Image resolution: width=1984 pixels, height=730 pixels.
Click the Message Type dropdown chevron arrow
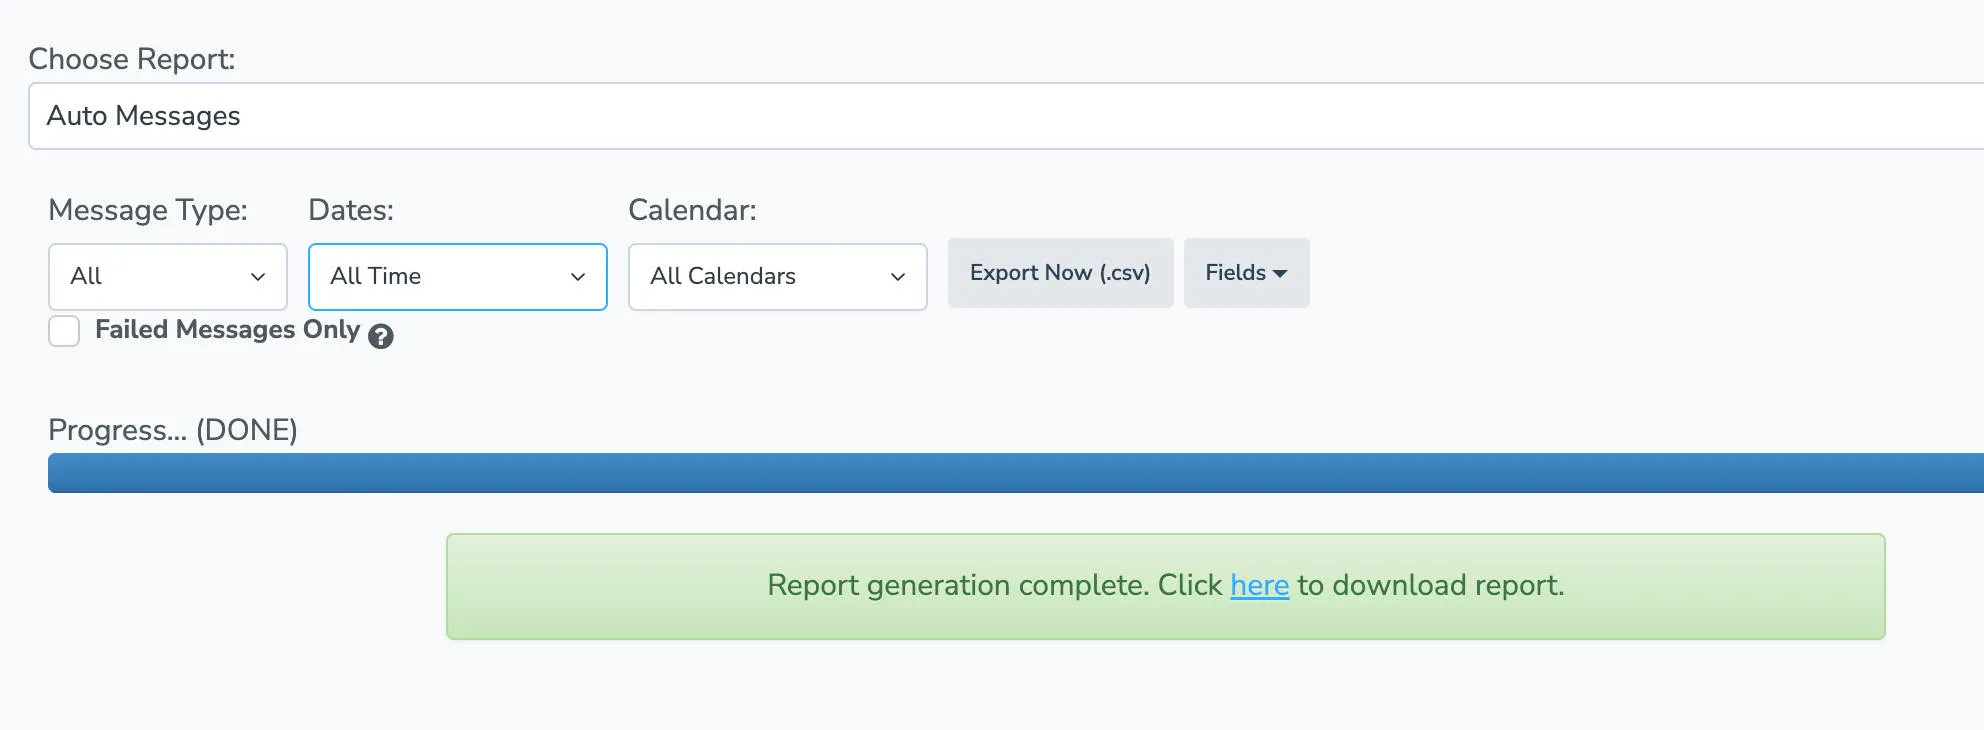click(x=258, y=277)
